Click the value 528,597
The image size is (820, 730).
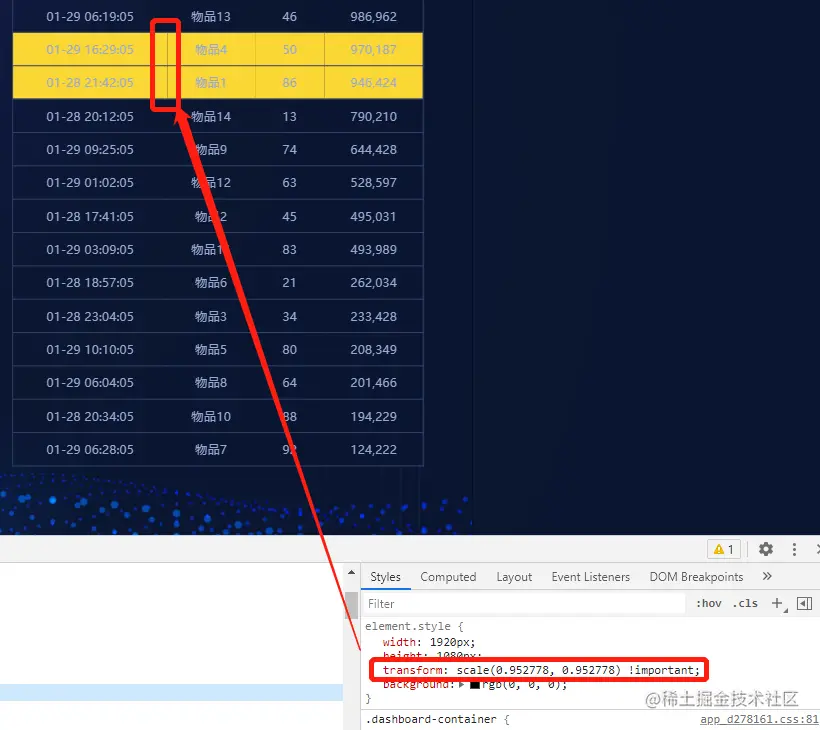373,182
